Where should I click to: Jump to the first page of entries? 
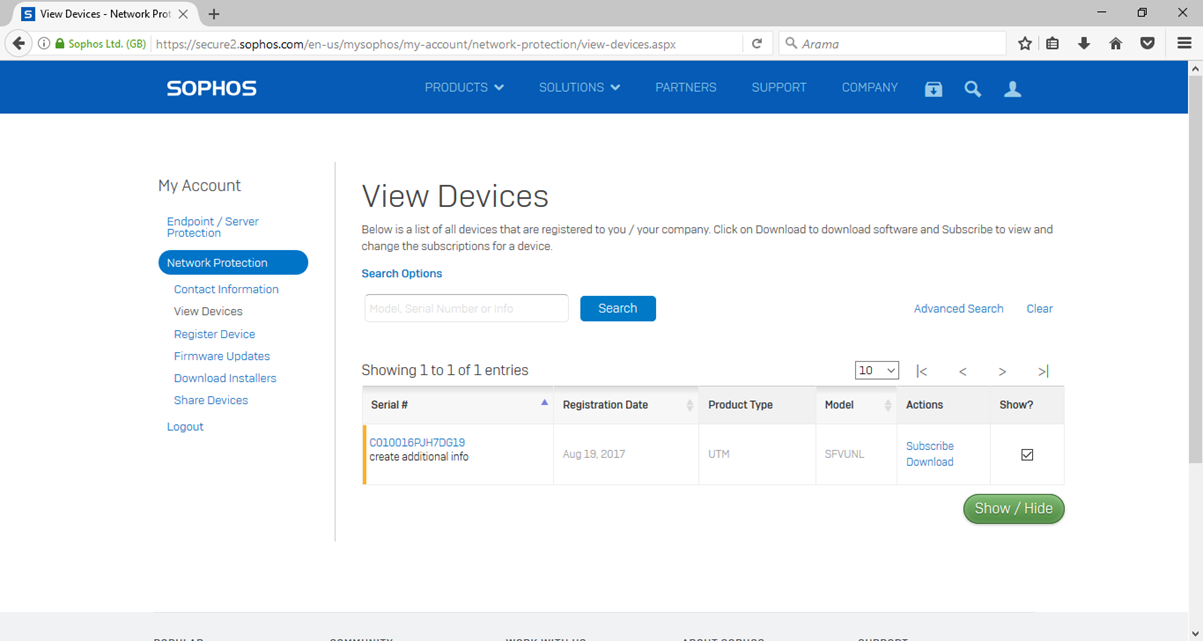(x=921, y=371)
